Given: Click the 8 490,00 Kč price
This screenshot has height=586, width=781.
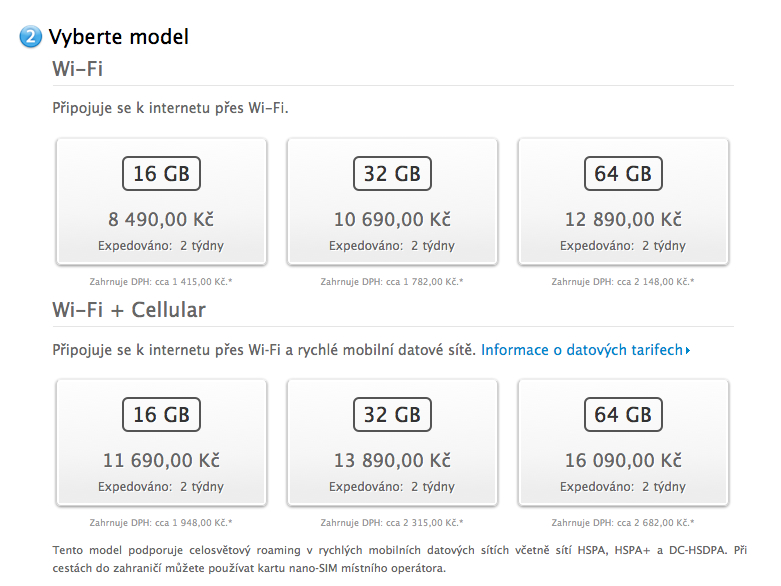Looking at the screenshot, I should pyautogui.click(x=161, y=220).
